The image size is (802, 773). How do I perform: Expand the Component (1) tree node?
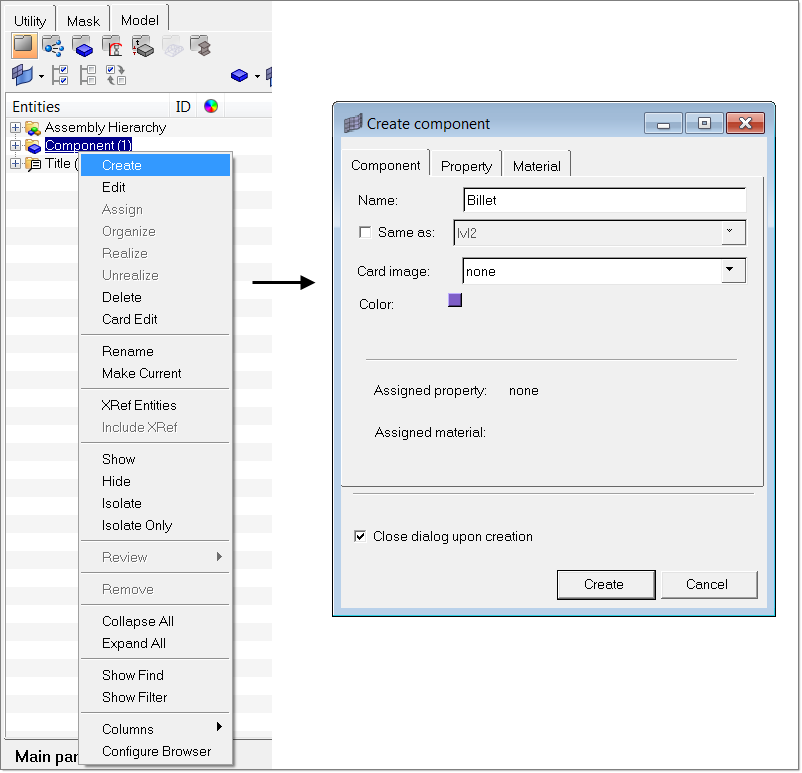coord(15,146)
